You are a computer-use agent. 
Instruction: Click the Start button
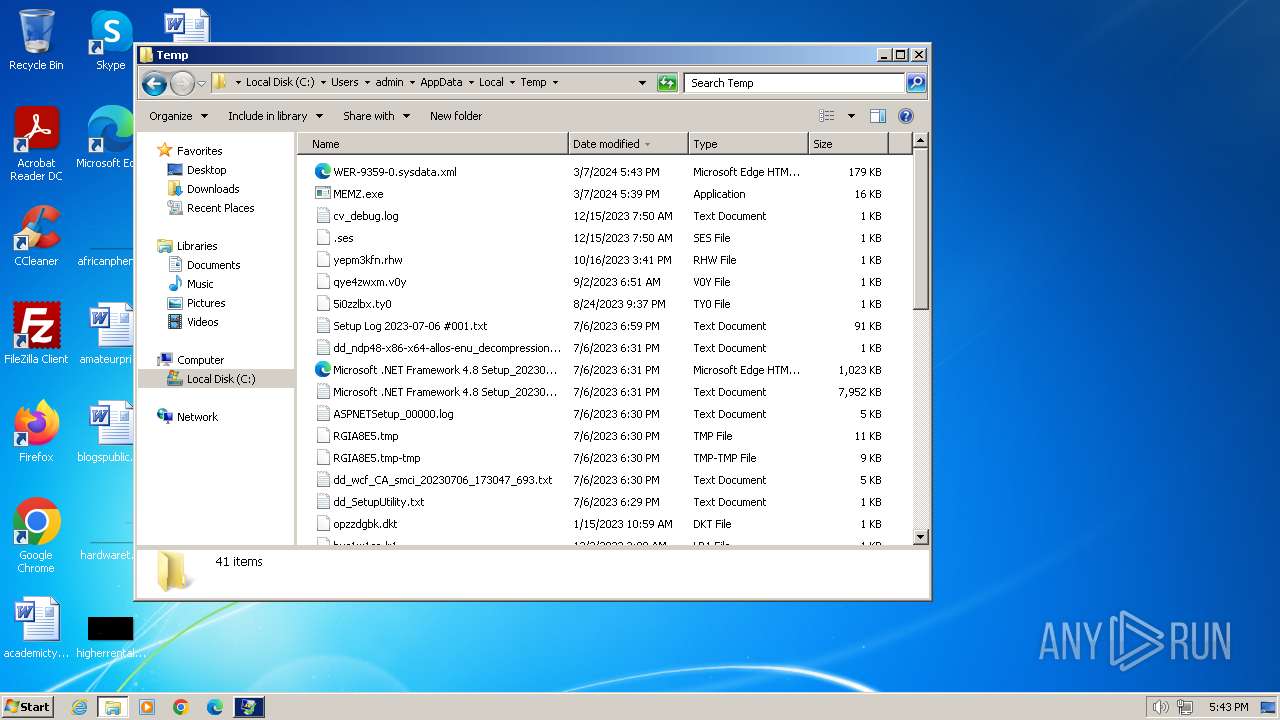27,707
